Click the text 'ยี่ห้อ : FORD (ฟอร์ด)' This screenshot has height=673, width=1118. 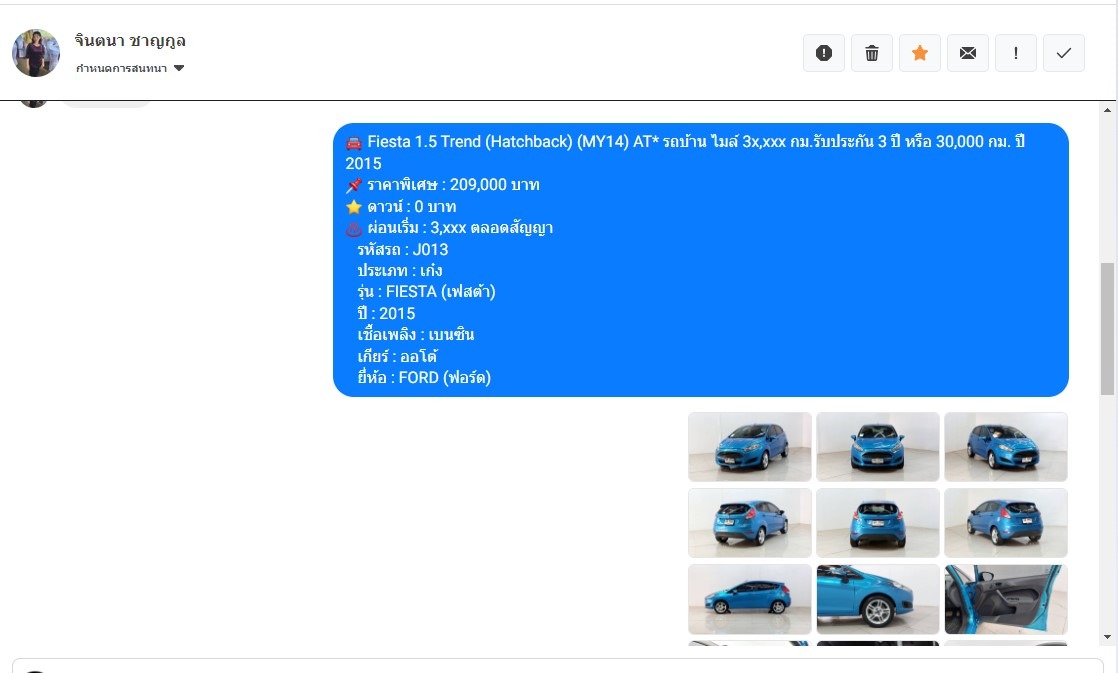tap(424, 378)
